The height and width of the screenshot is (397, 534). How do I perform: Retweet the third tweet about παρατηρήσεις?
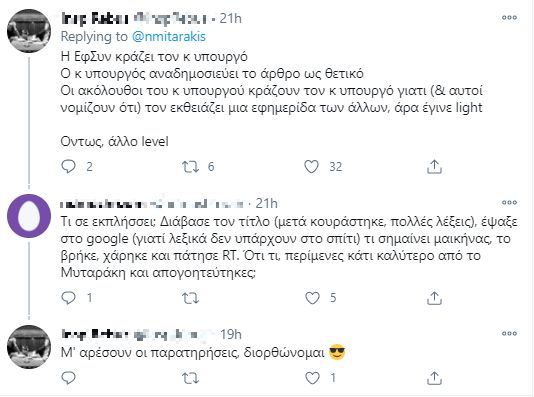tap(190, 378)
